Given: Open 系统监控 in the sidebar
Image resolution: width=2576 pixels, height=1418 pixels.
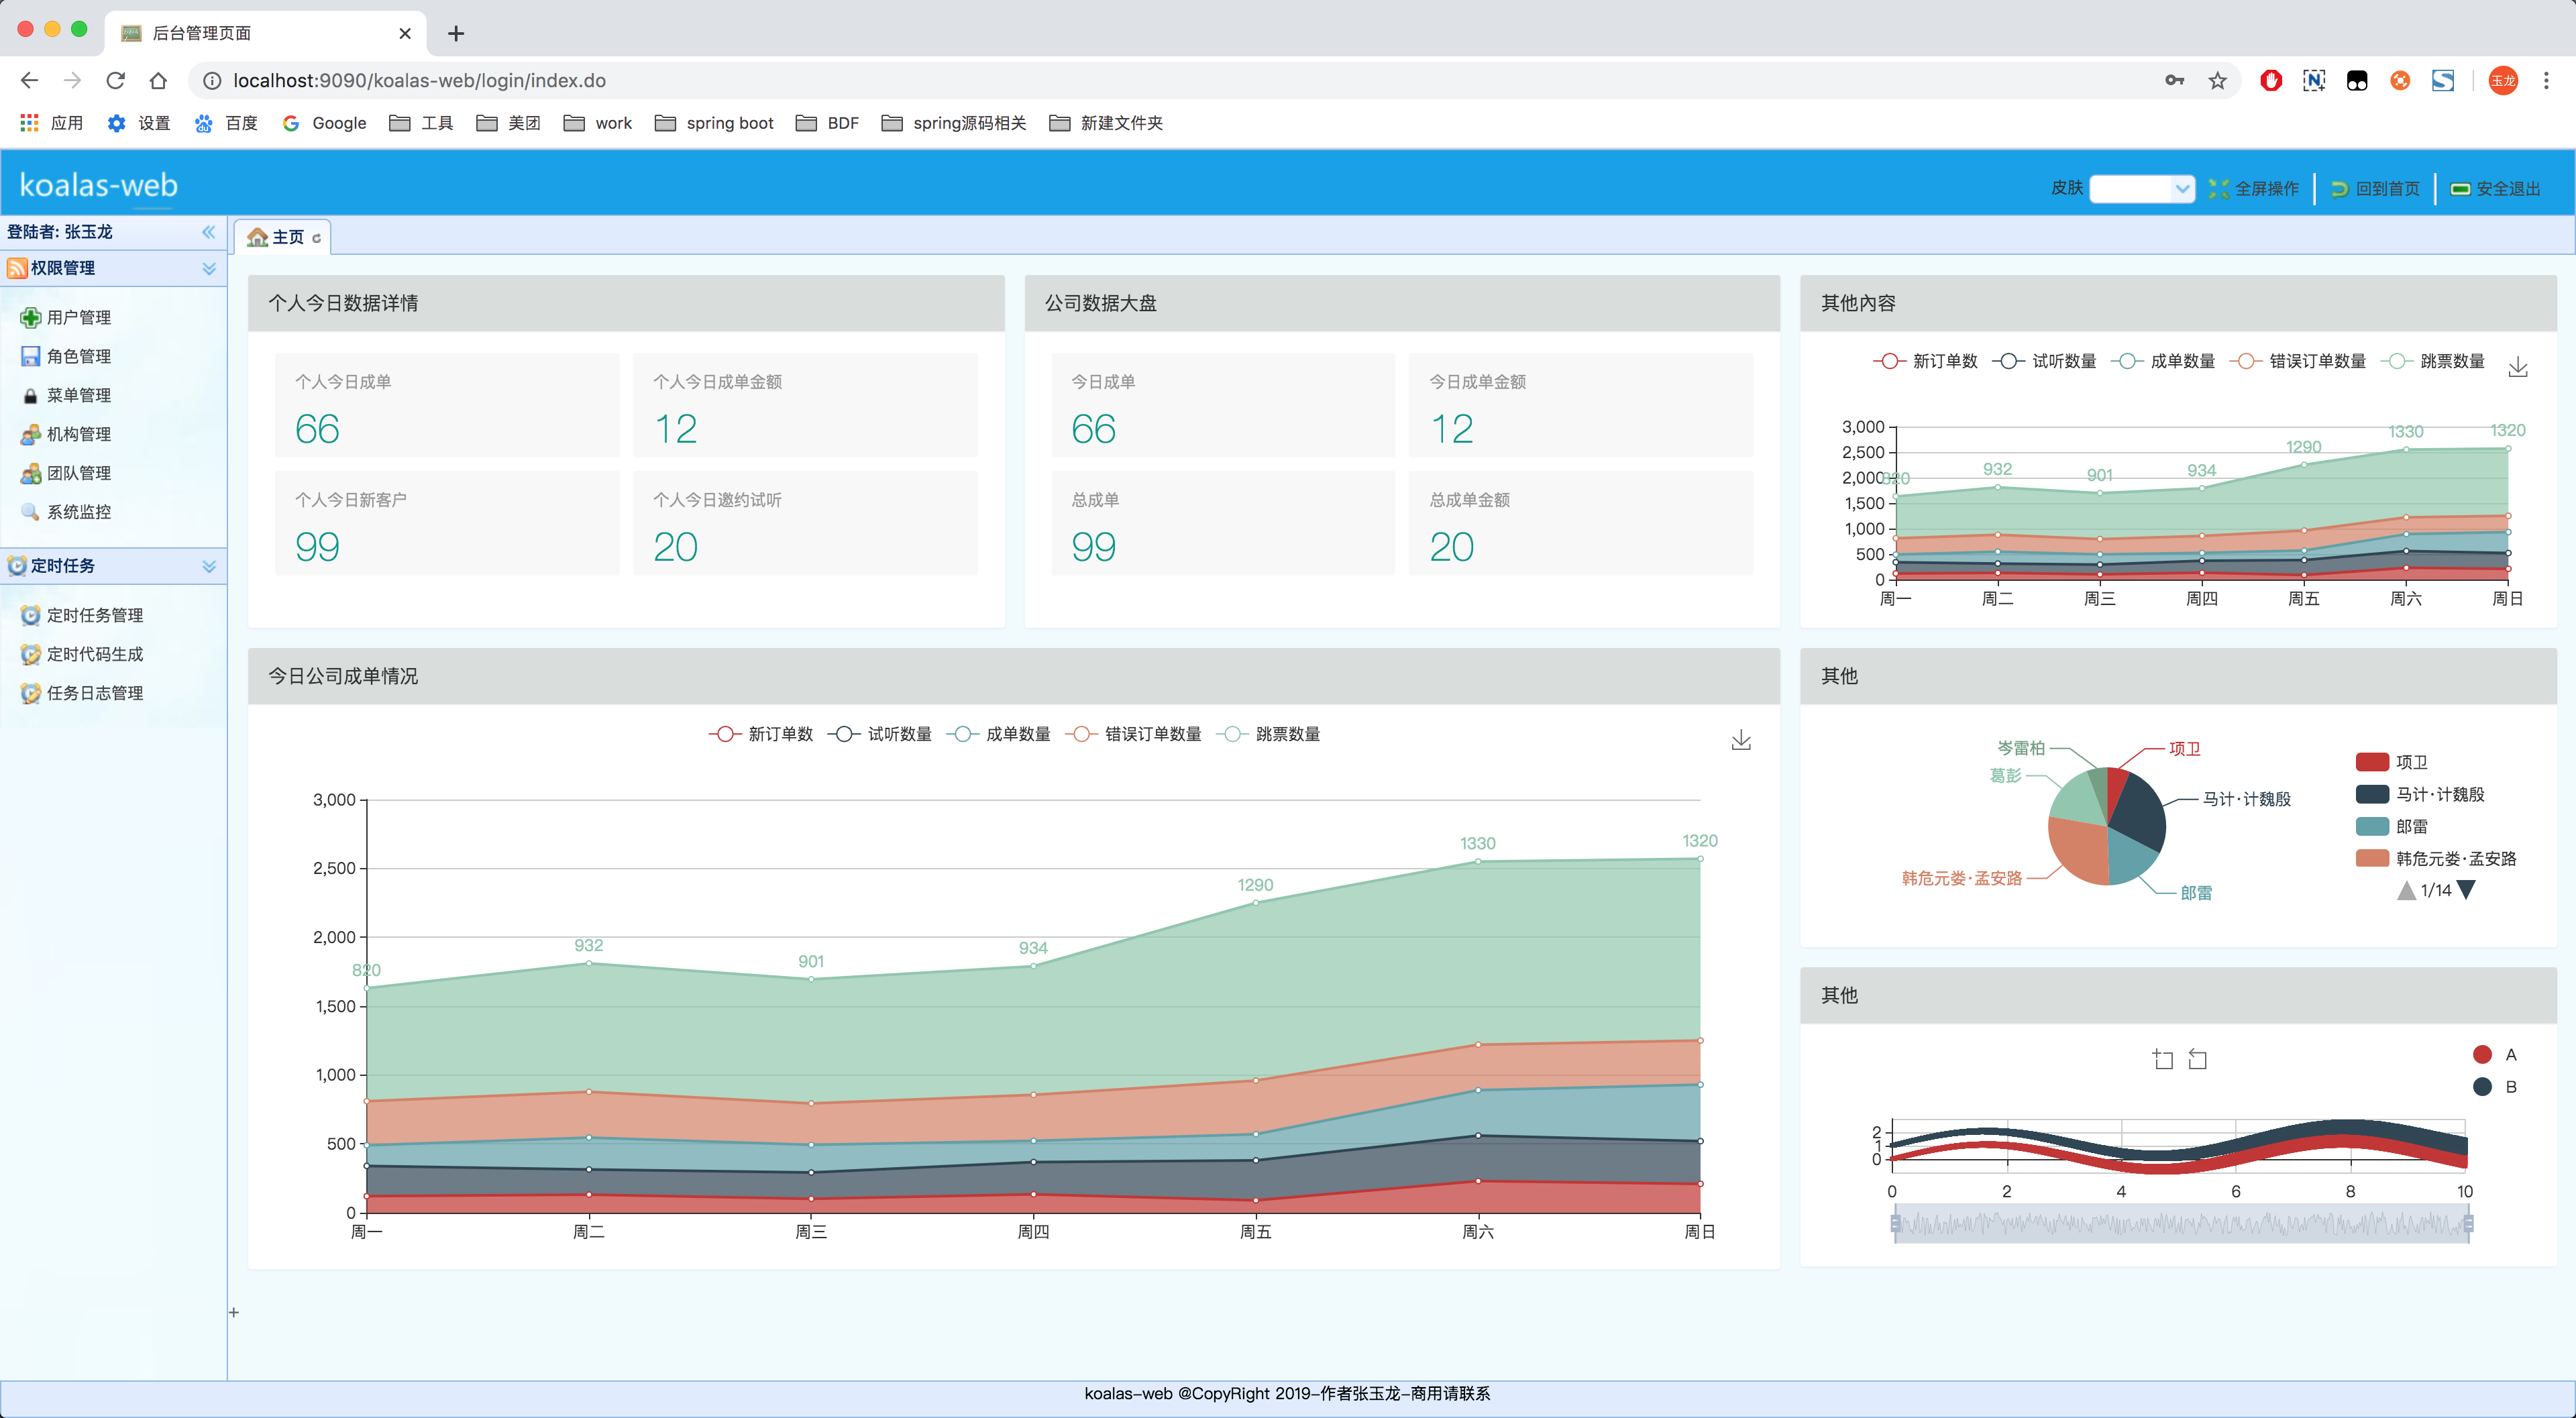Looking at the screenshot, I should coord(66,512).
